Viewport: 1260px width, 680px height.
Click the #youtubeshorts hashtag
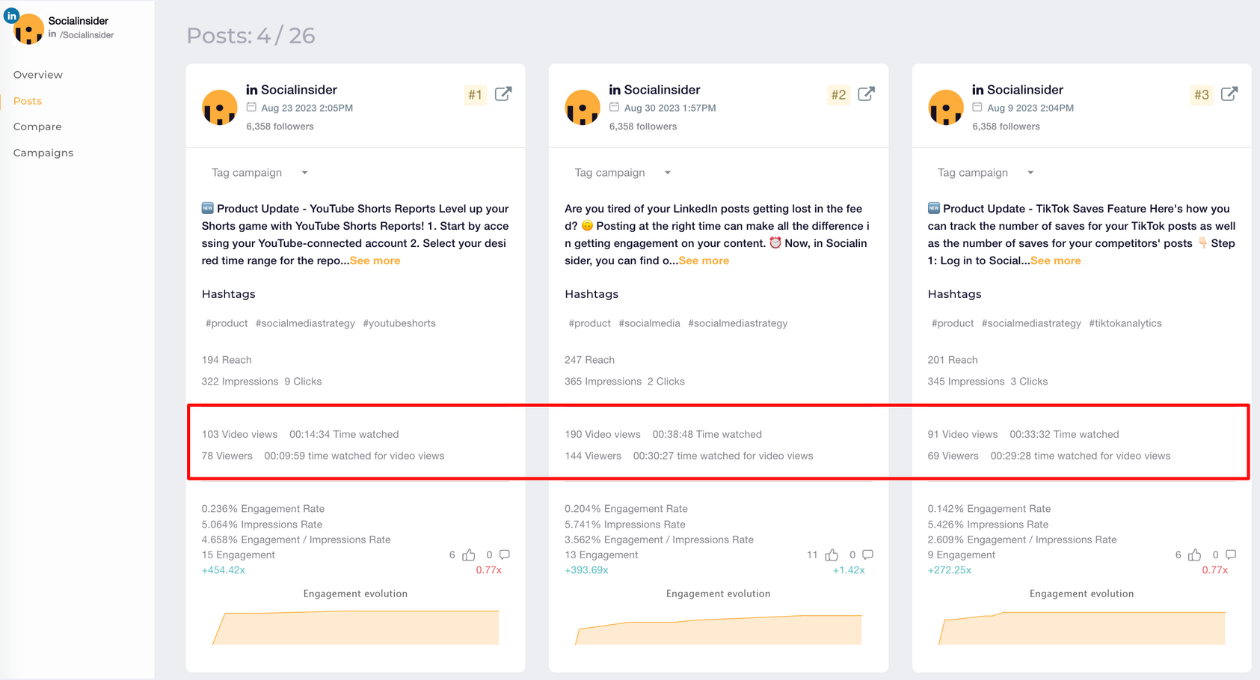tap(399, 323)
